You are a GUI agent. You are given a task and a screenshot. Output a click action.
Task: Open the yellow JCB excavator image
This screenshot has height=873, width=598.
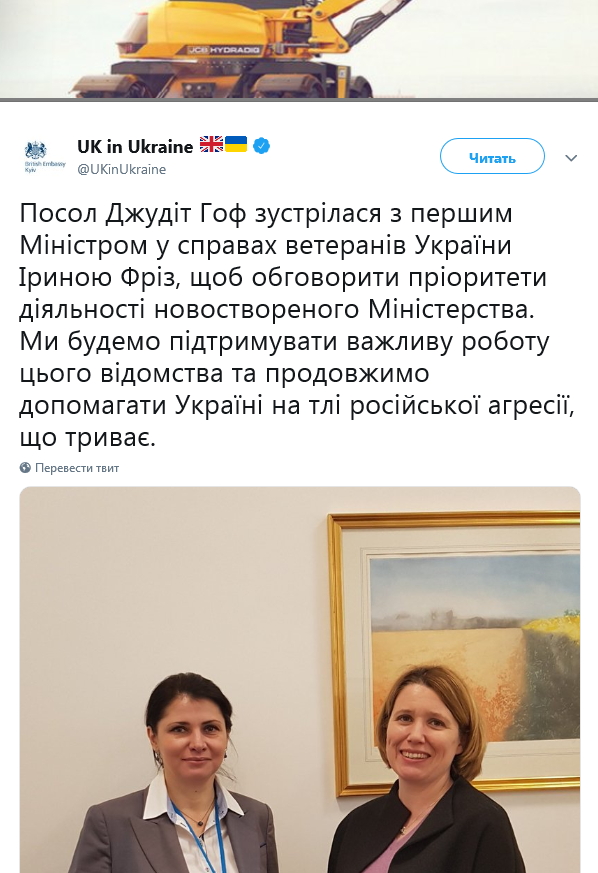[x=299, y=49]
